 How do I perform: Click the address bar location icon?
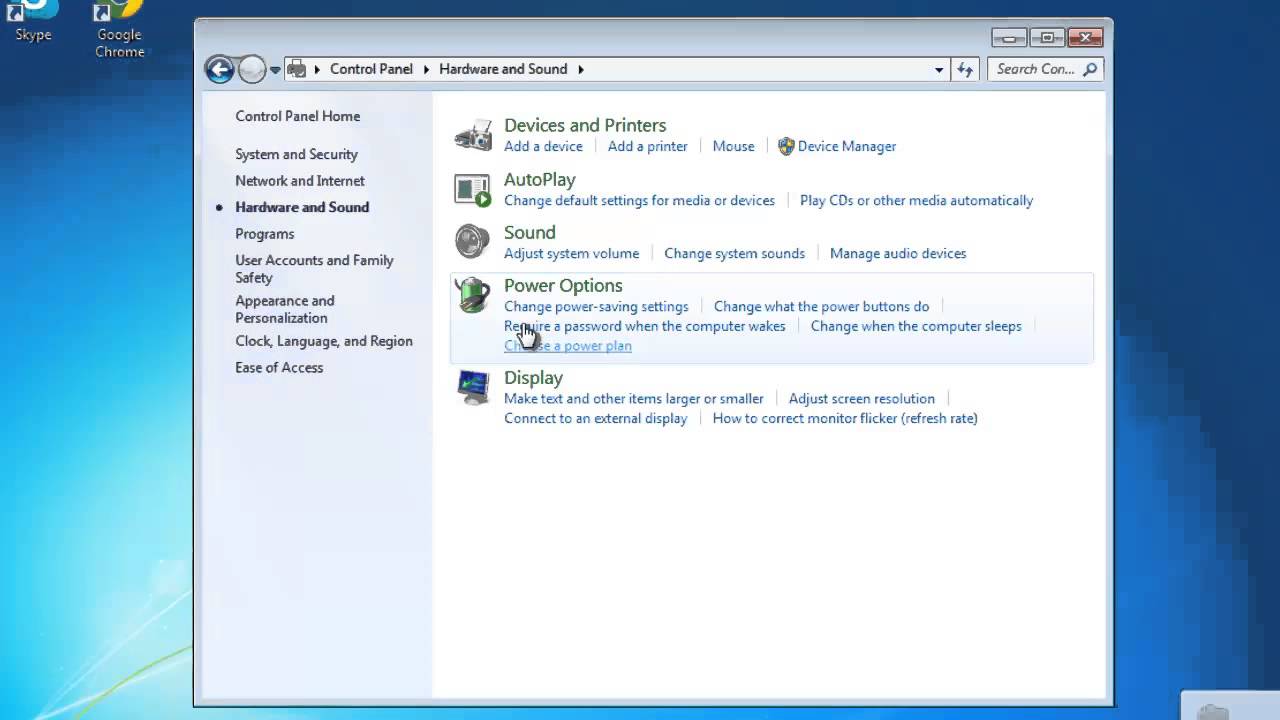point(296,69)
